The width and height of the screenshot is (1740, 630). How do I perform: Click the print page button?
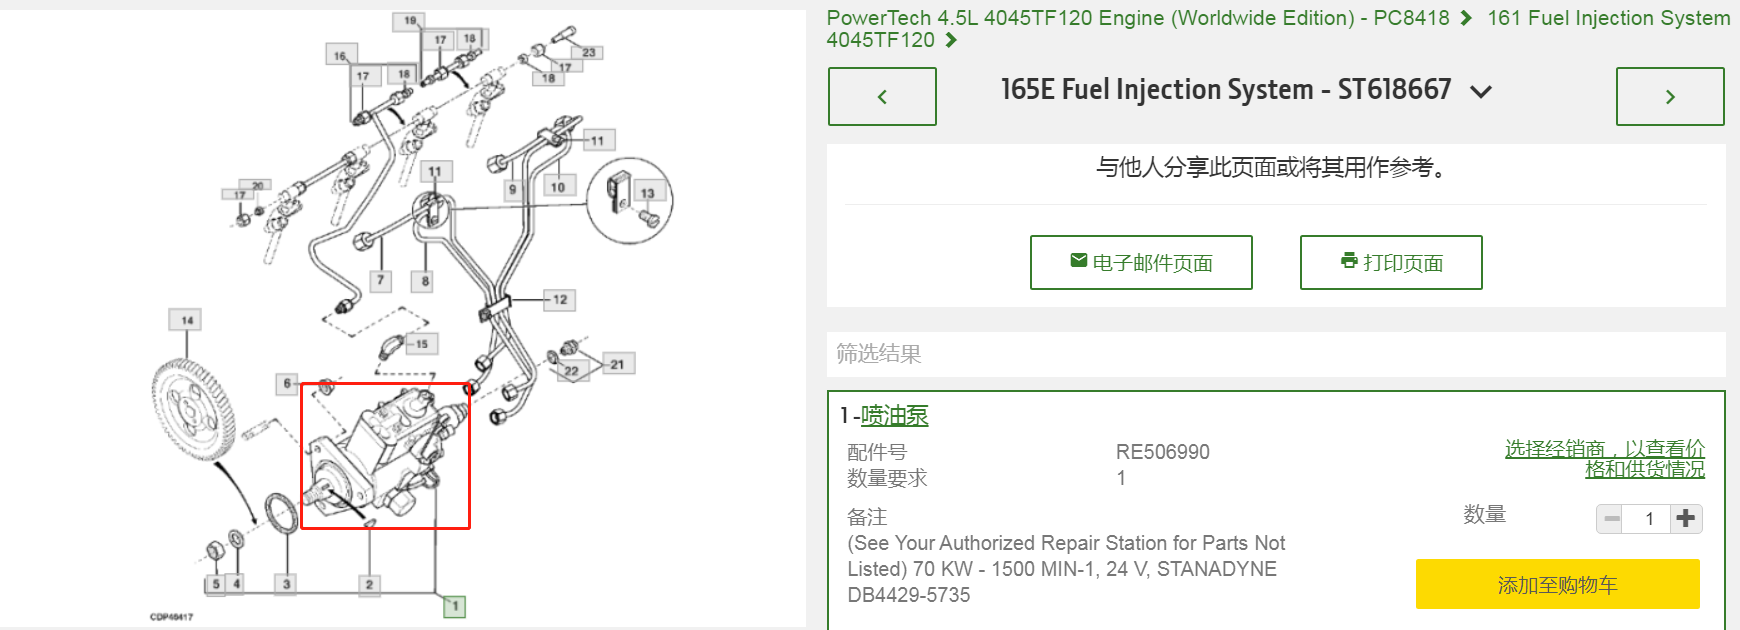(x=1391, y=263)
